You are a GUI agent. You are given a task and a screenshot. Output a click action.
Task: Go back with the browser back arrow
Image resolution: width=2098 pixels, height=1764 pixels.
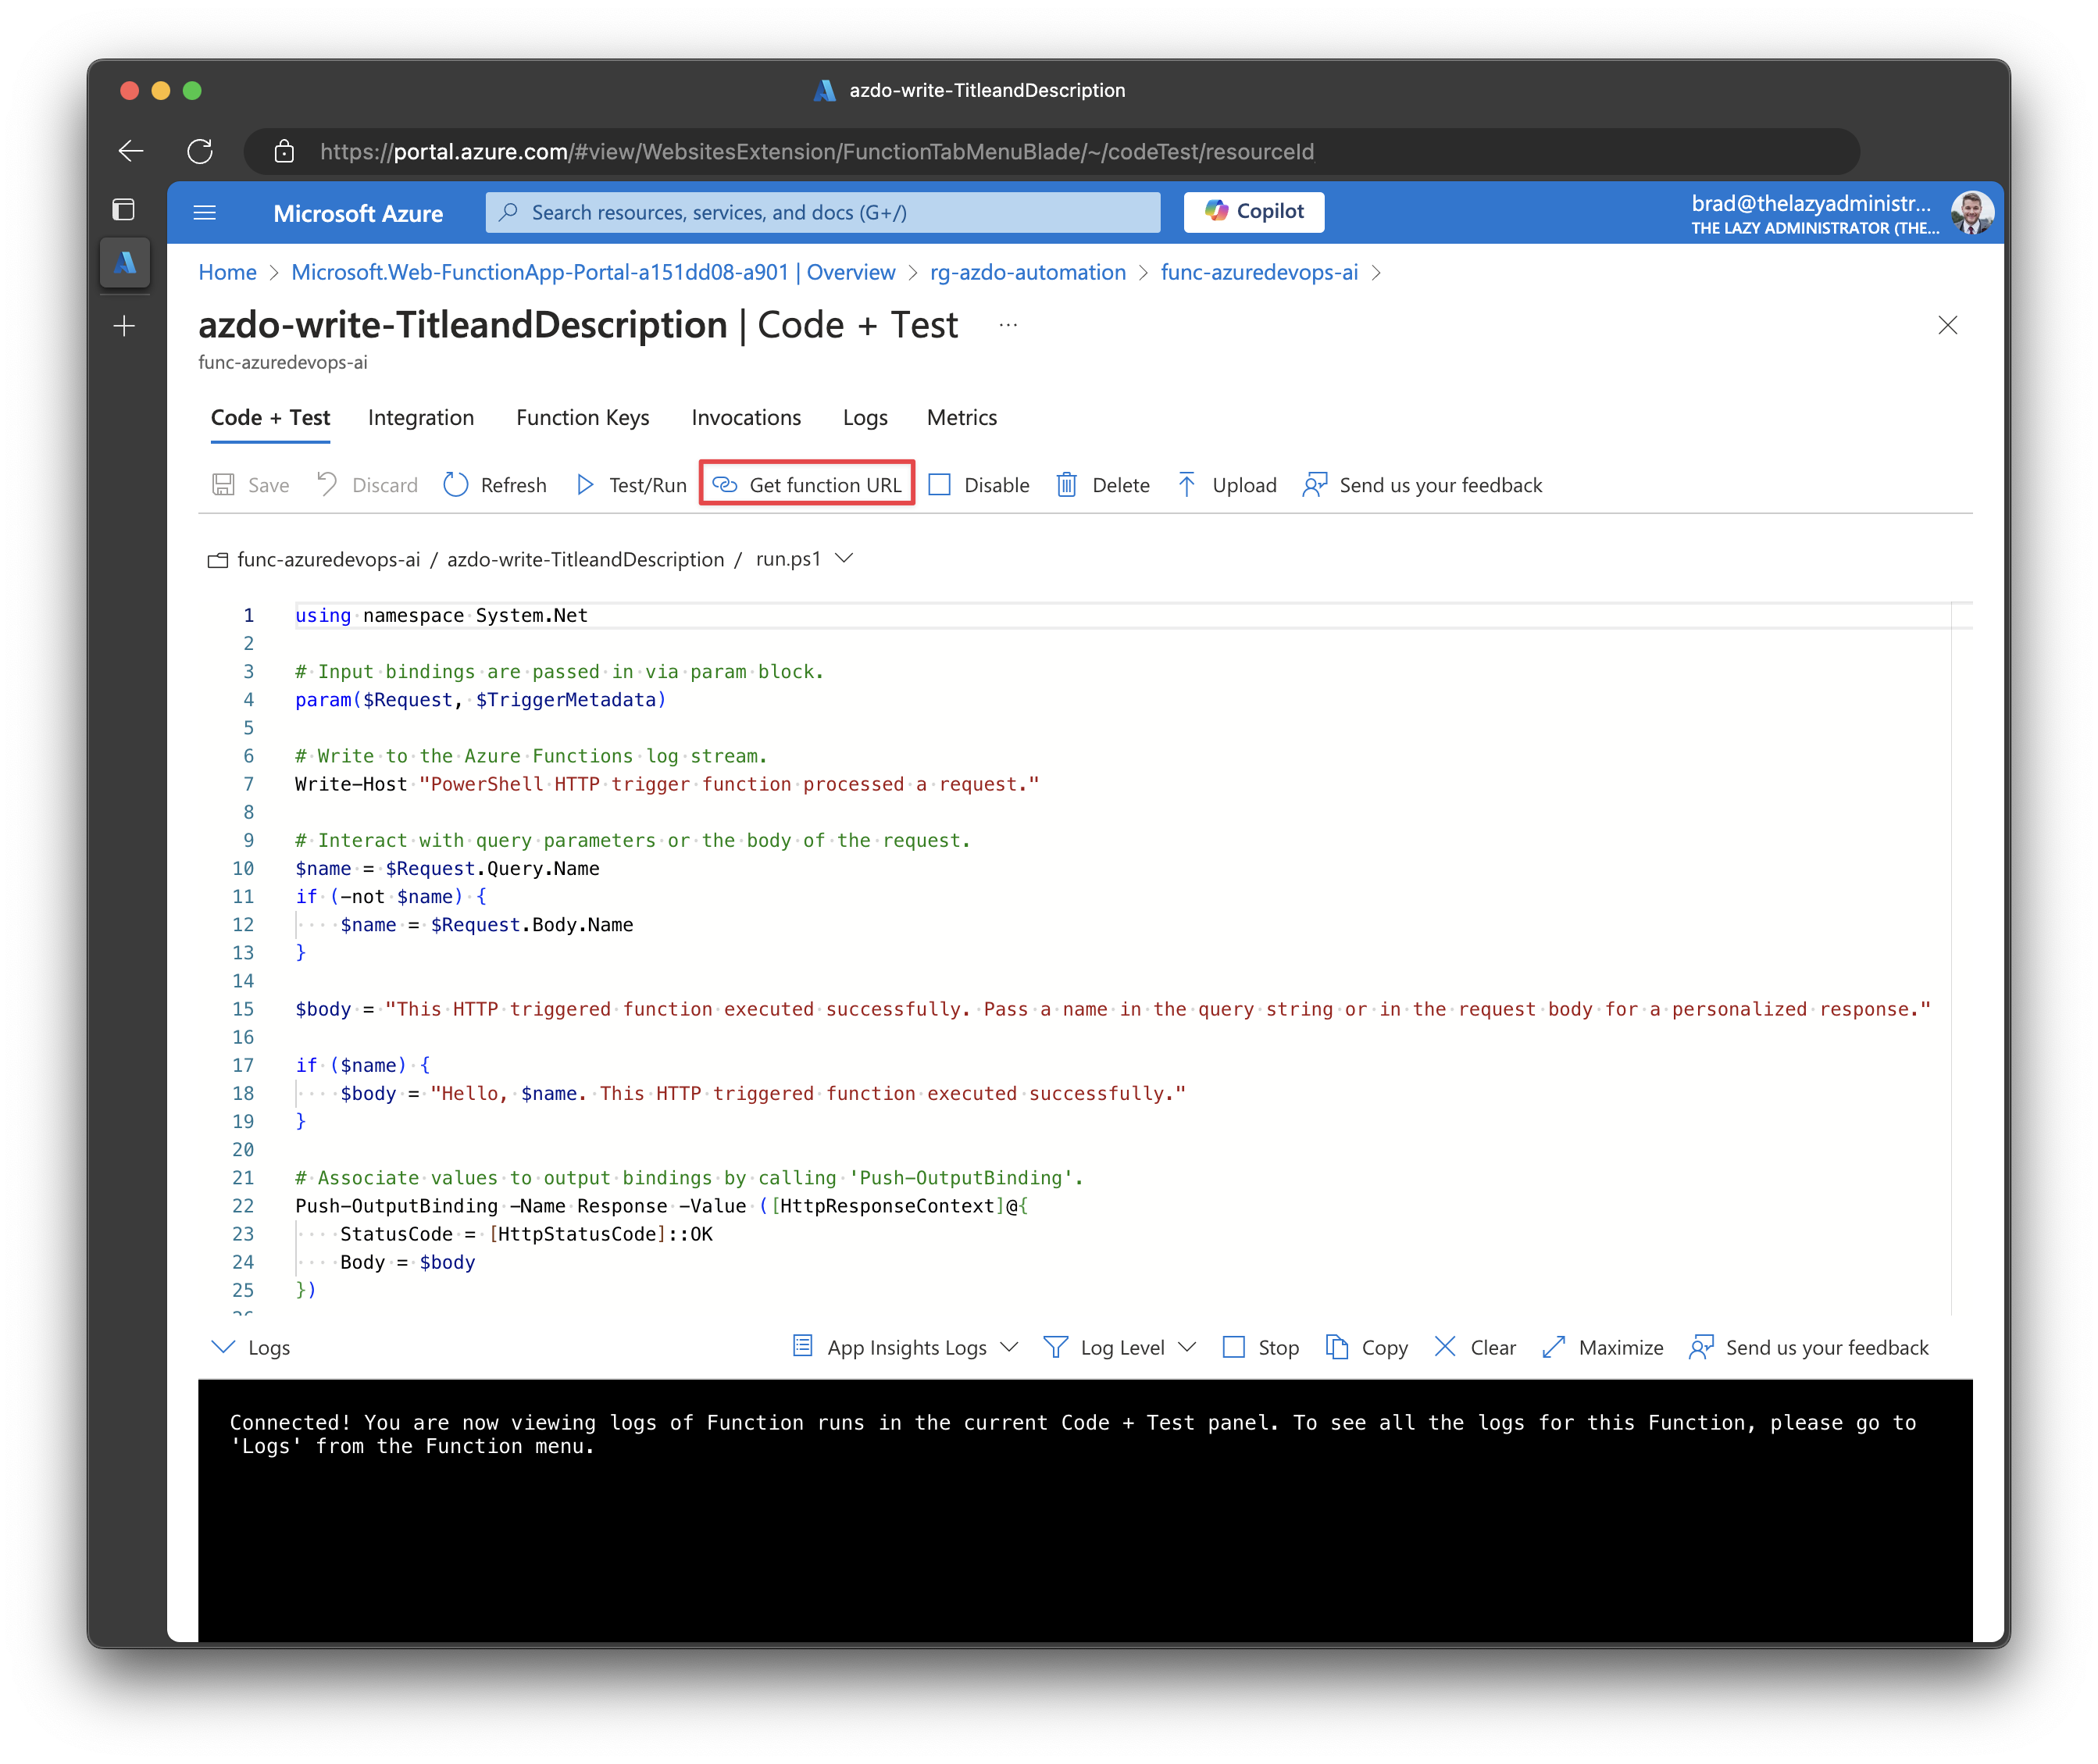131,151
